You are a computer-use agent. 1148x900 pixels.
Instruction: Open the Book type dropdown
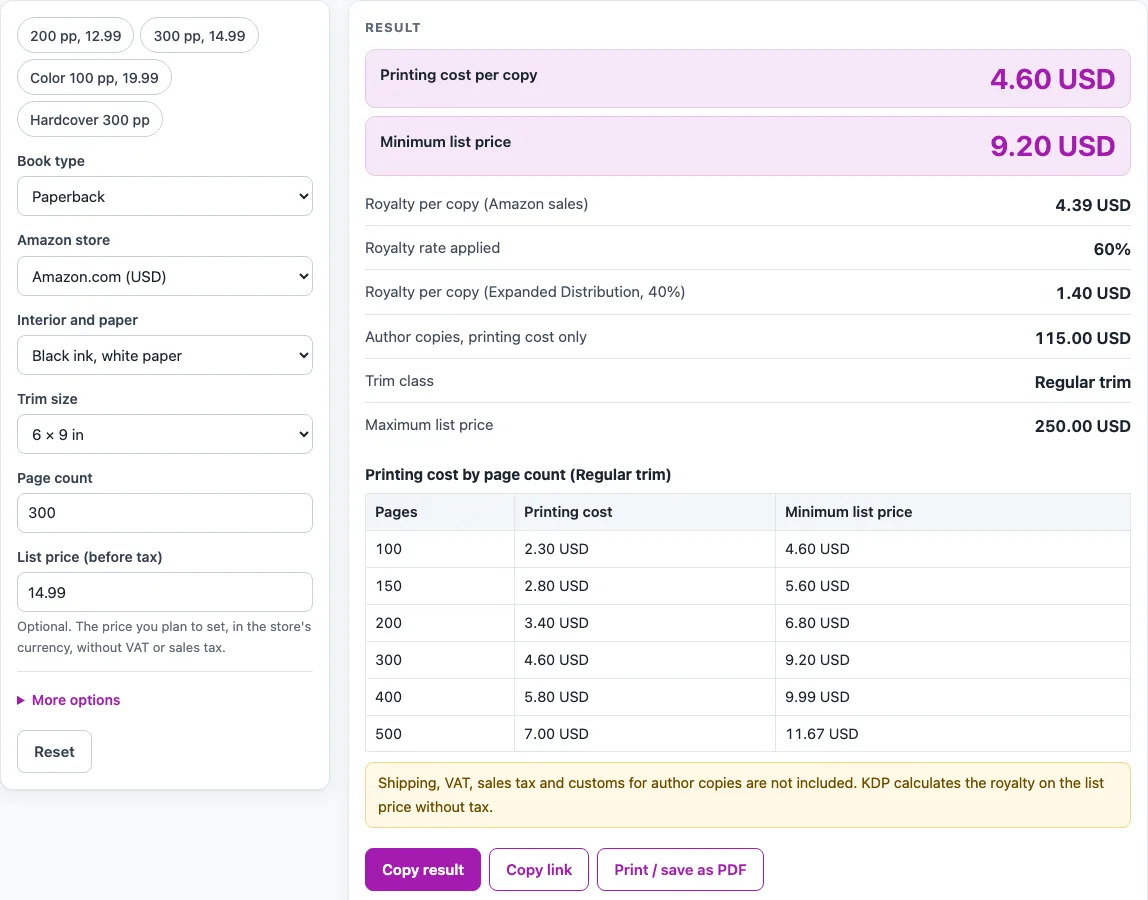pyautogui.click(x=165, y=196)
